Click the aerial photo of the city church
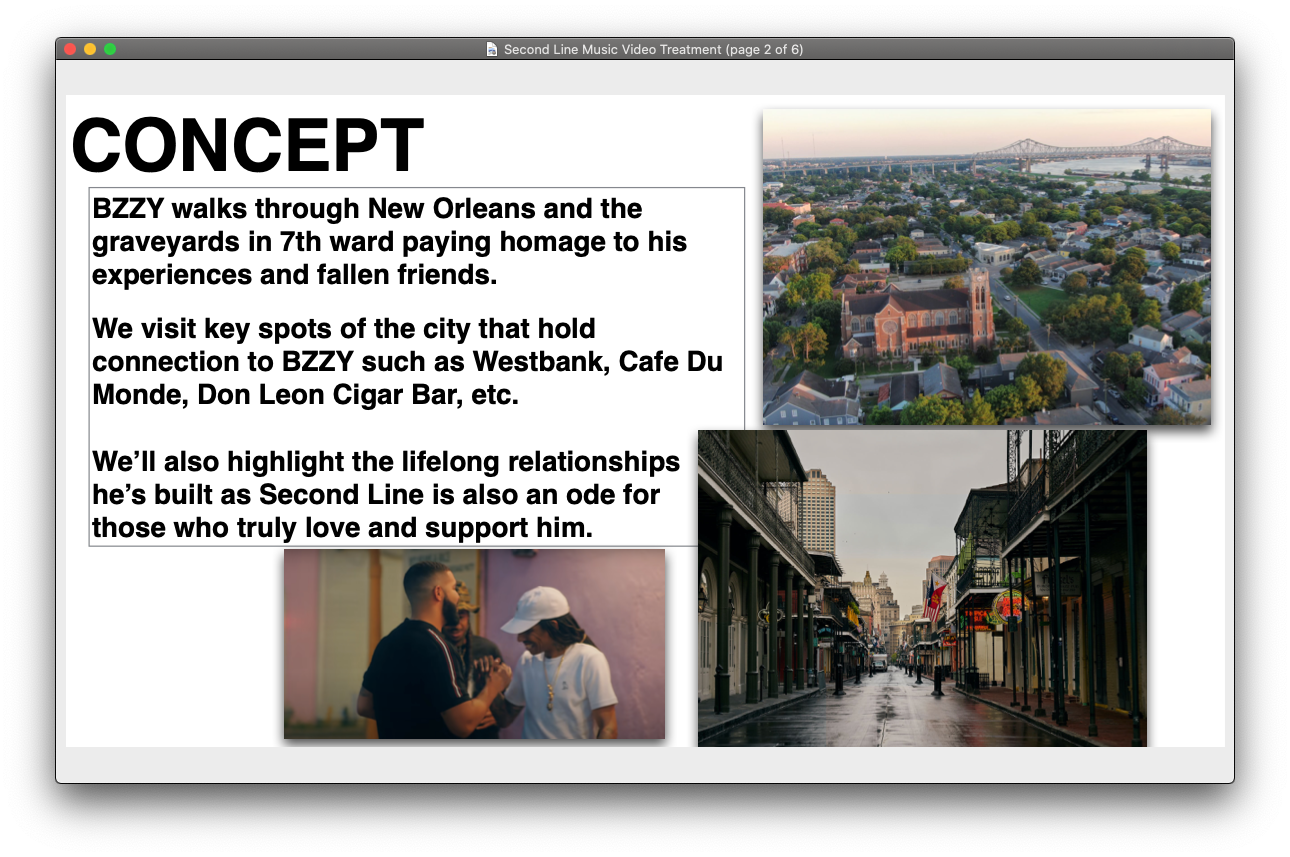The height and width of the screenshot is (857, 1290). [987, 267]
